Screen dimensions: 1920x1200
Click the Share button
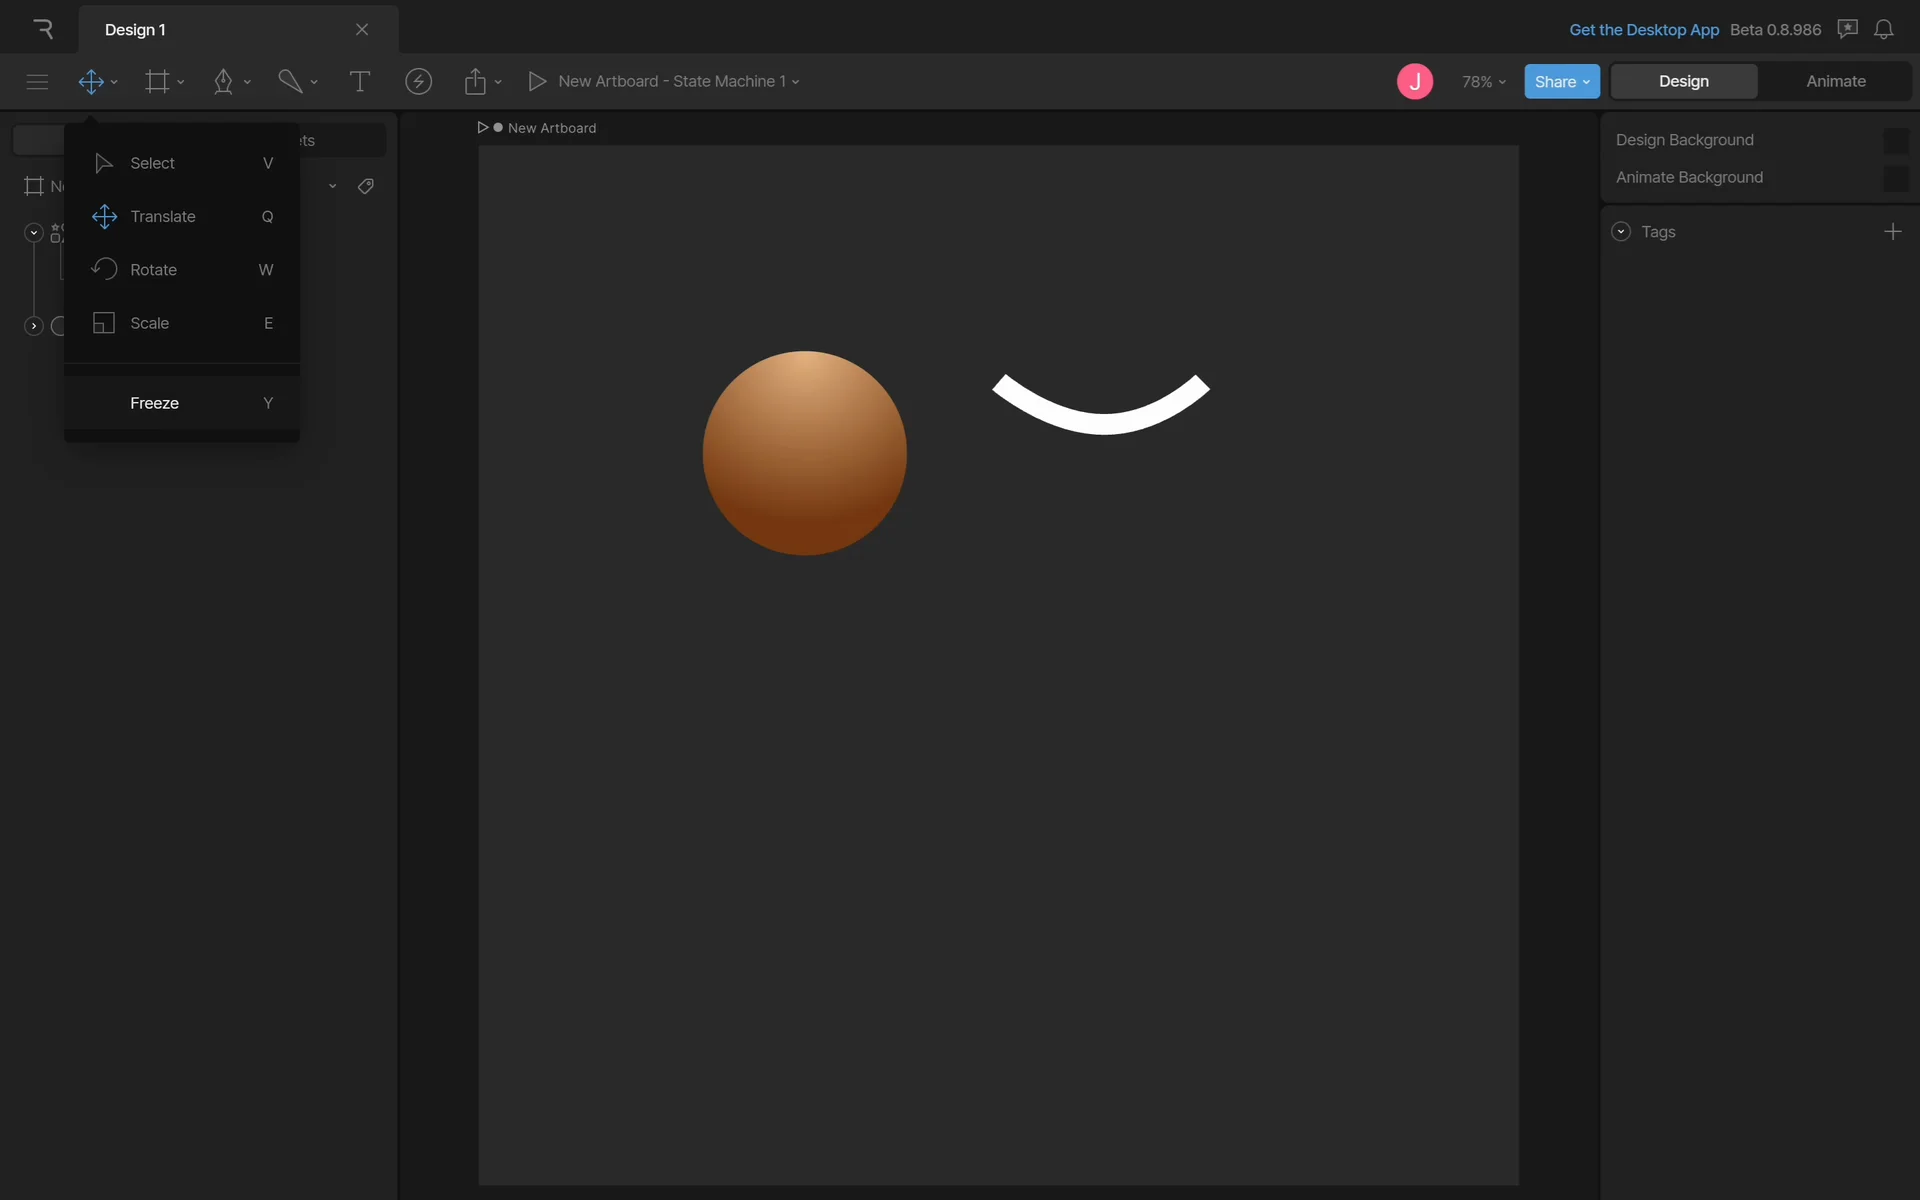(x=1561, y=82)
